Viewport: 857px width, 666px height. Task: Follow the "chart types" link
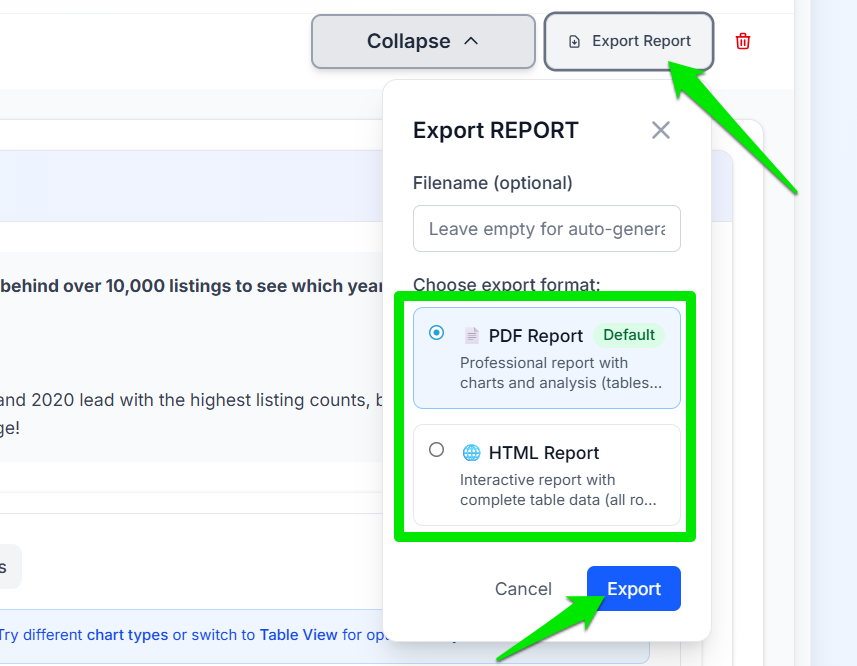pos(127,635)
